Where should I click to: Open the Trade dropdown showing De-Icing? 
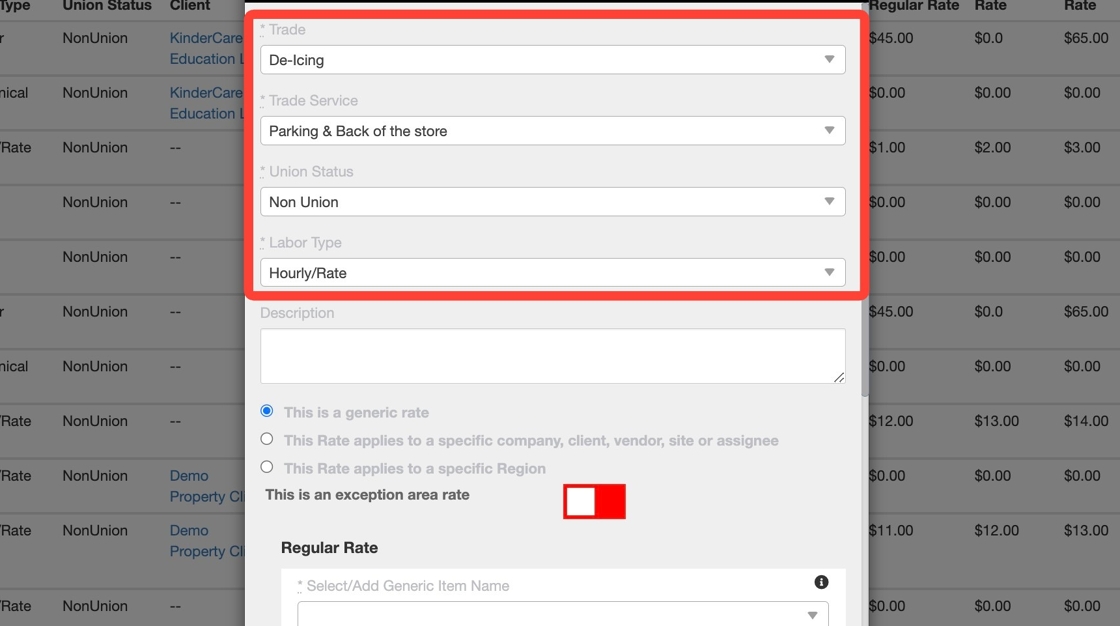pyautogui.click(x=552, y=60)
